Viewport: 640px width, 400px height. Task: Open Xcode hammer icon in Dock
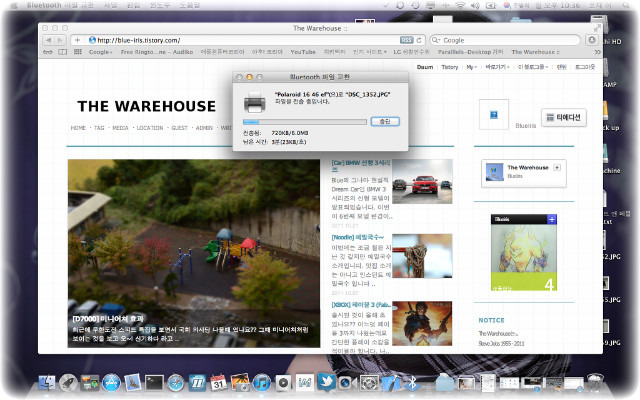[391, 382]
